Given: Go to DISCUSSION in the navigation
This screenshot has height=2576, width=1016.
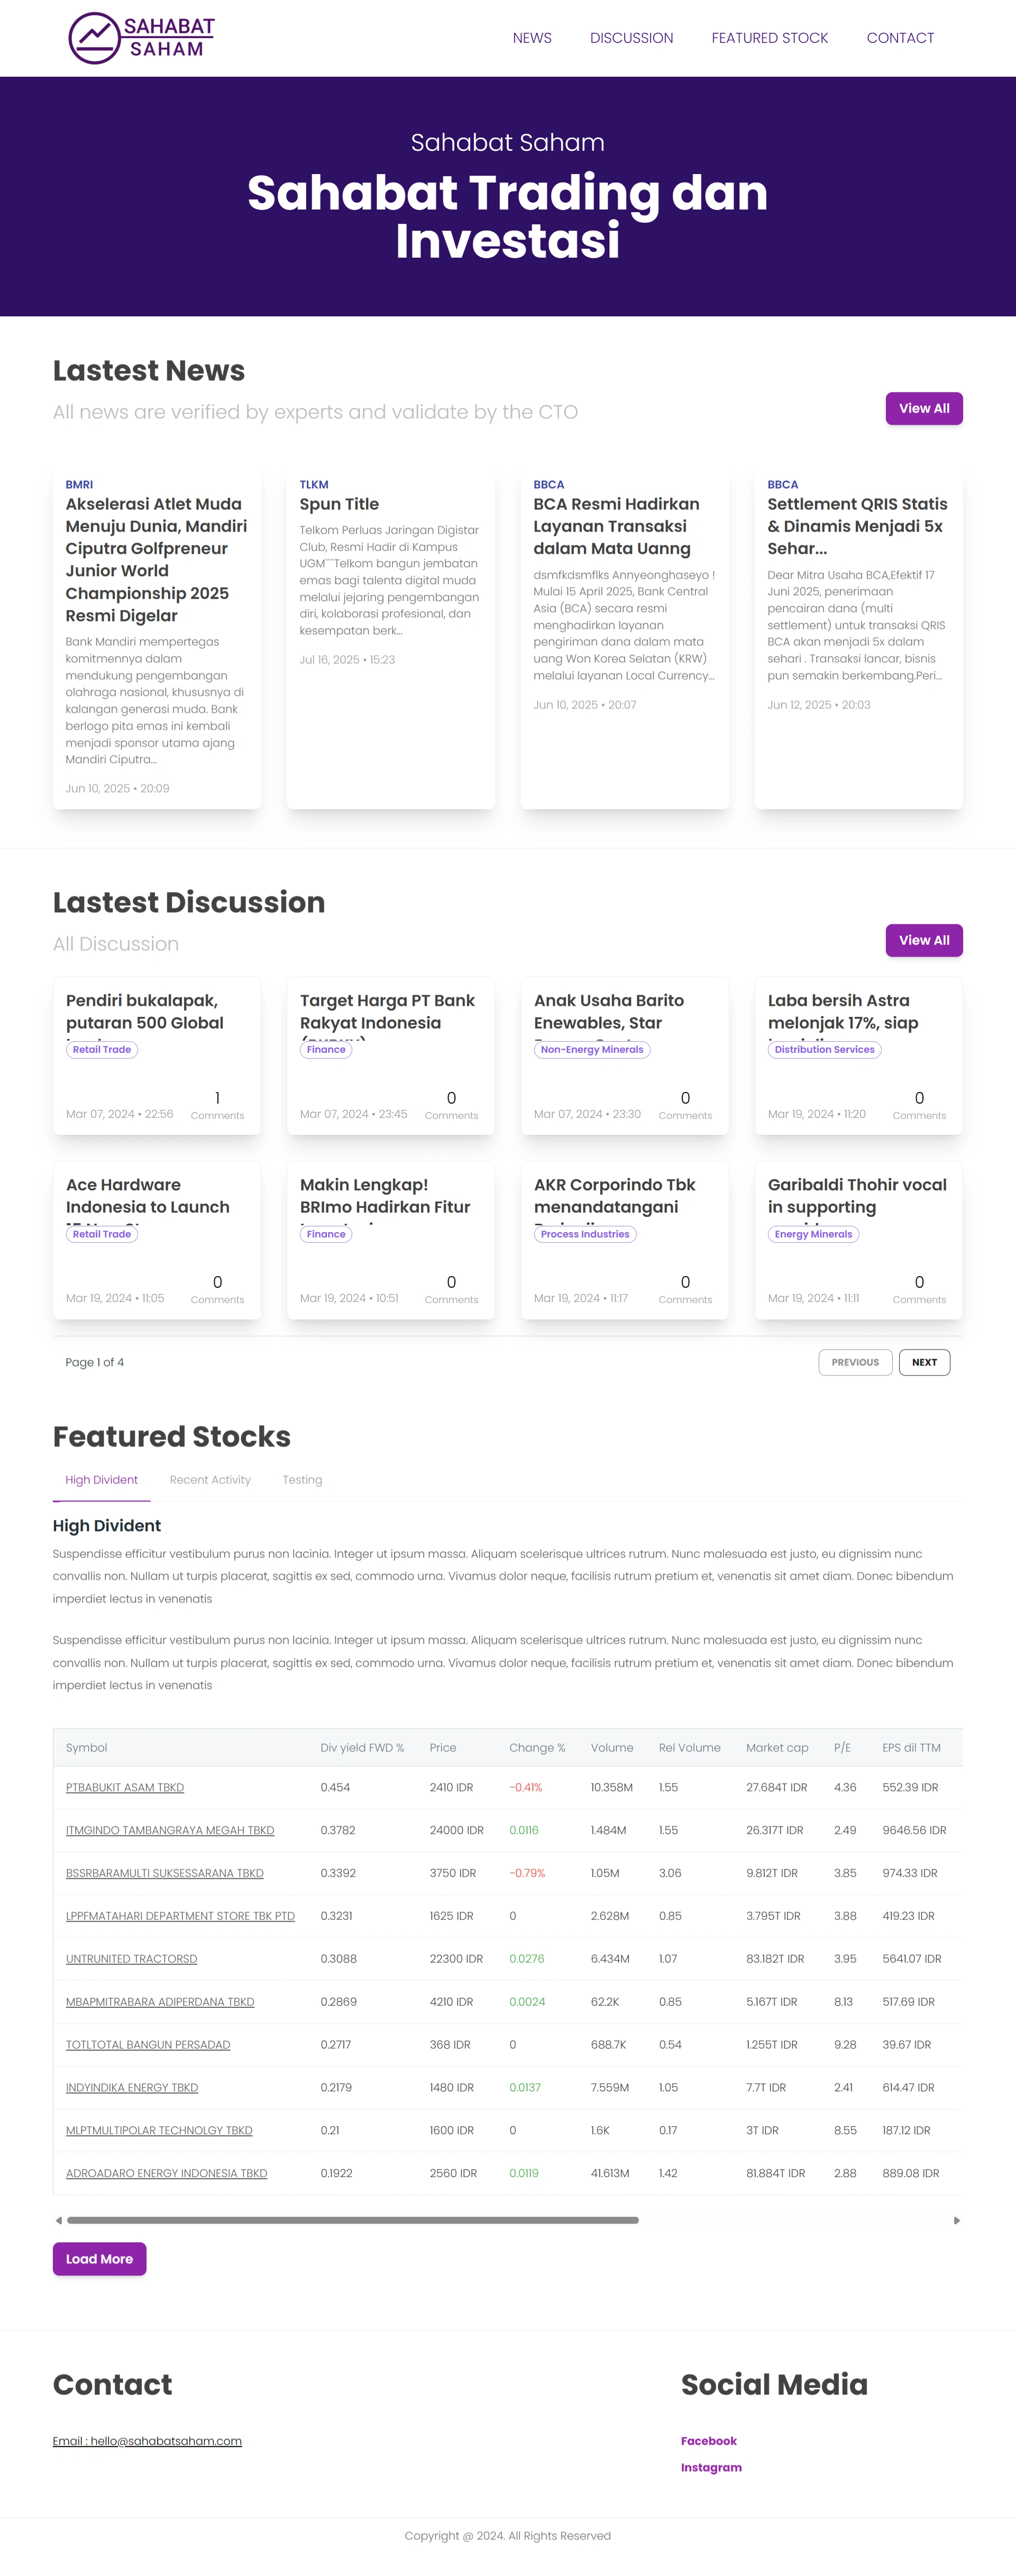Looking at the screenshot, I should click(x=631, y=38).
